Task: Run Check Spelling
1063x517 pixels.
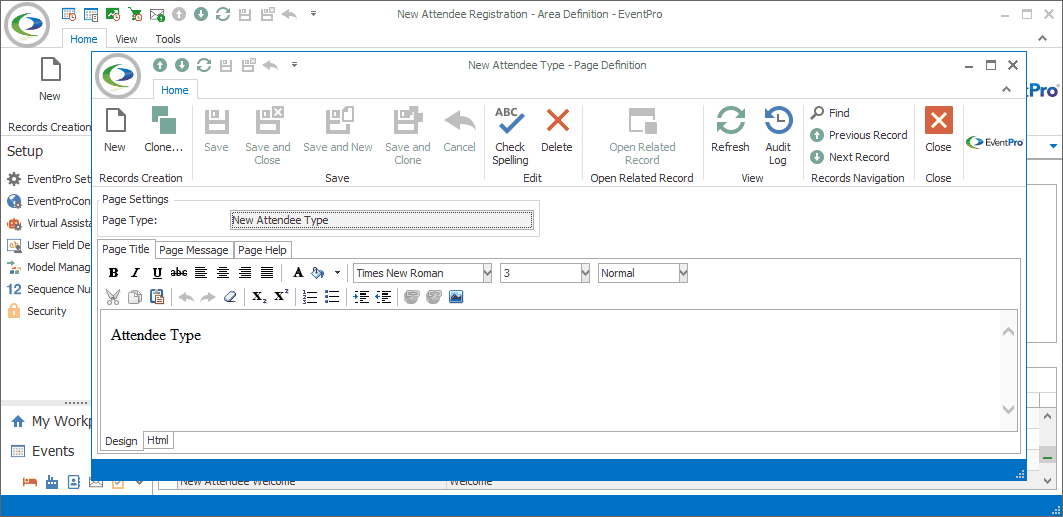Action: [510, 136]
